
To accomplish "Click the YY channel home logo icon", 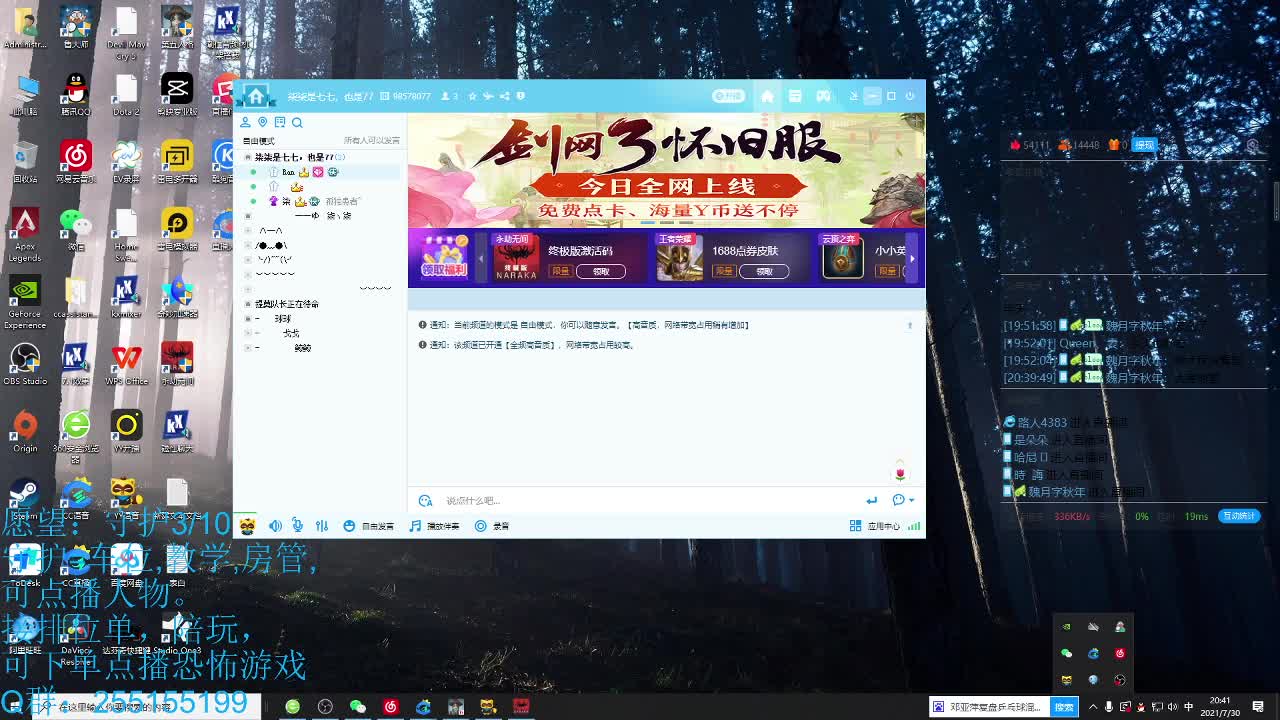I will [x=255, y=96].
